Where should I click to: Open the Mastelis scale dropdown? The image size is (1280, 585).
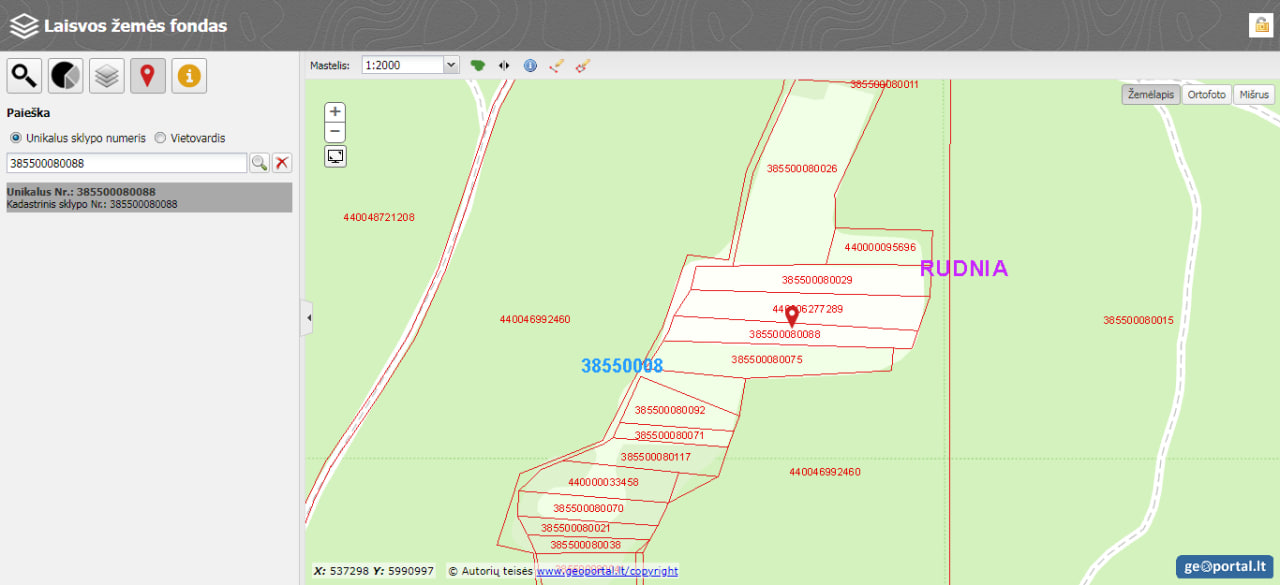pyautogui.click(x=410, y=65)
